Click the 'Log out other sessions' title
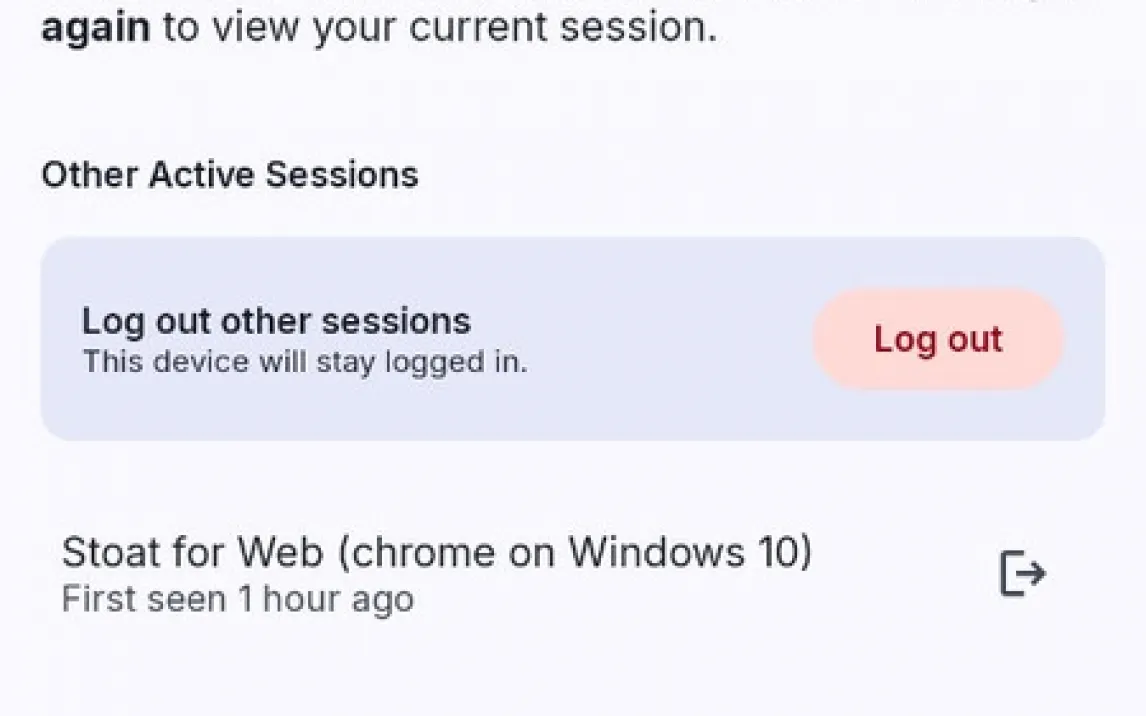Screen dimensions: 1146x716 [276, 322]
